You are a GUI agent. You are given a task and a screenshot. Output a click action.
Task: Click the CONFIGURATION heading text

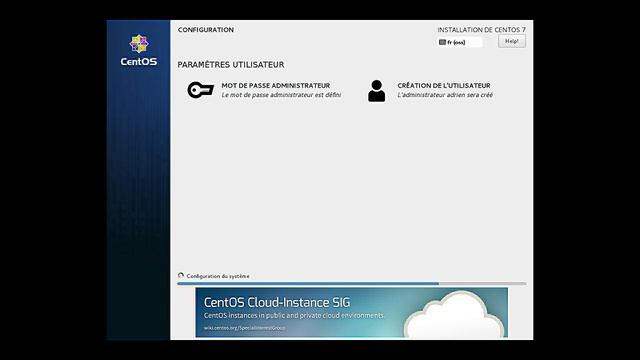206,30
